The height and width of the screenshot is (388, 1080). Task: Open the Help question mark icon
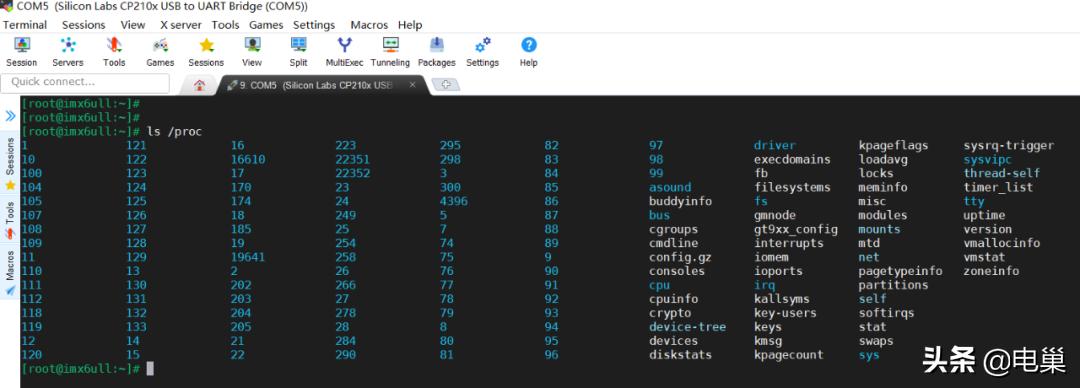tap(528, 52)
